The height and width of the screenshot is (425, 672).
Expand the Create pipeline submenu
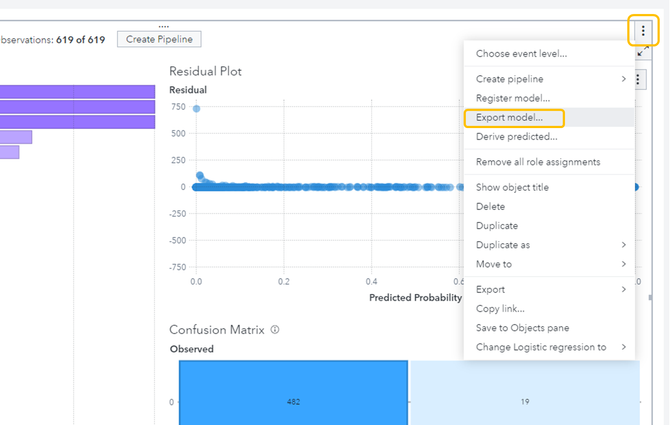tap(550, 79)
